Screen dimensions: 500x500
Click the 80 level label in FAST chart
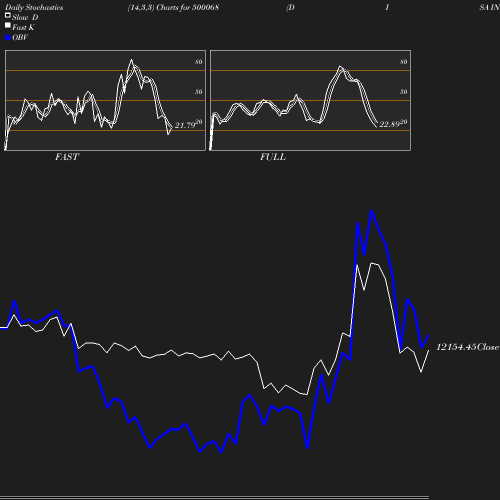(199, 62)
